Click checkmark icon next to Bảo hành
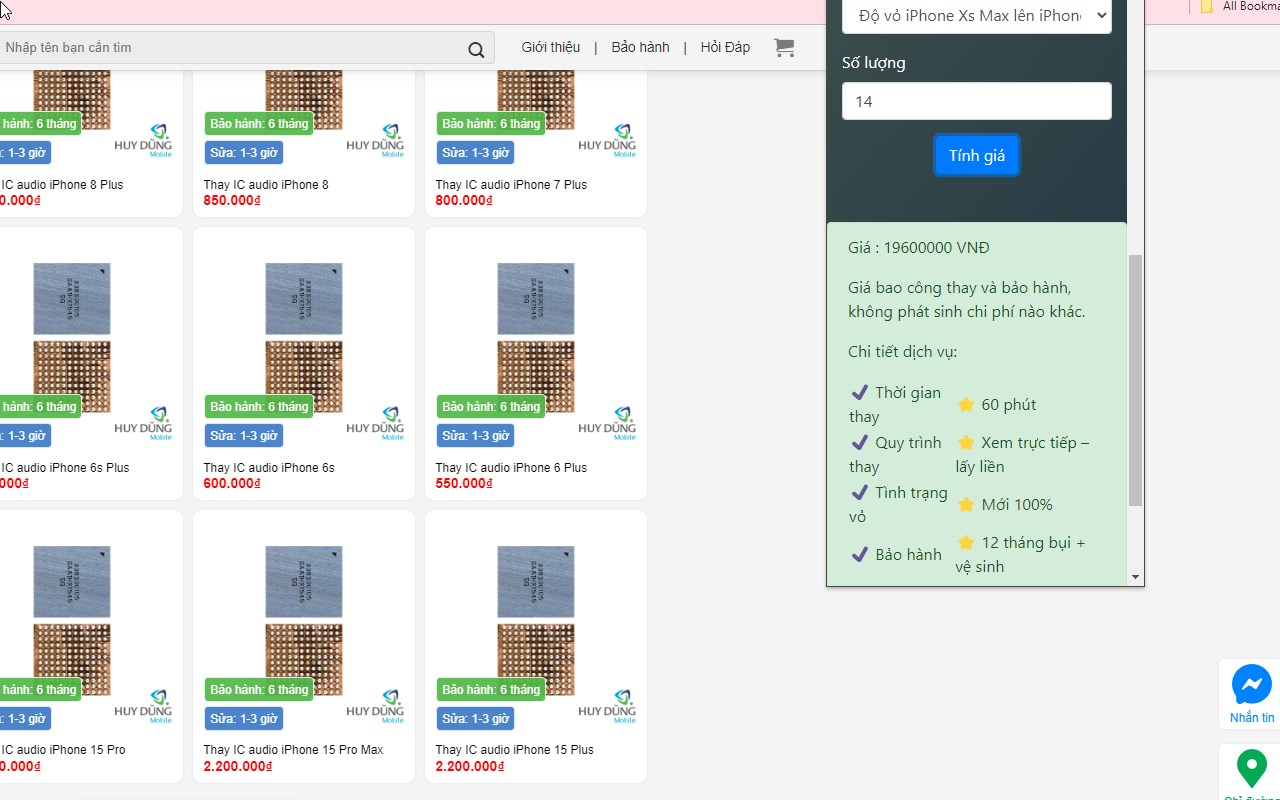The width and height of the screenshot is (1280, 800). 859,554
